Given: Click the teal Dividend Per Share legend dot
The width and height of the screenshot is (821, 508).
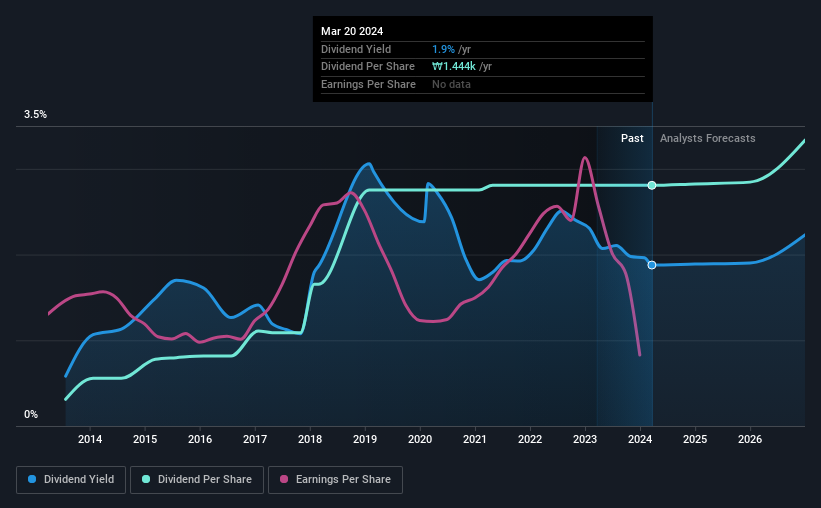Looking at the screenshot, I should (x=146, y=479).
